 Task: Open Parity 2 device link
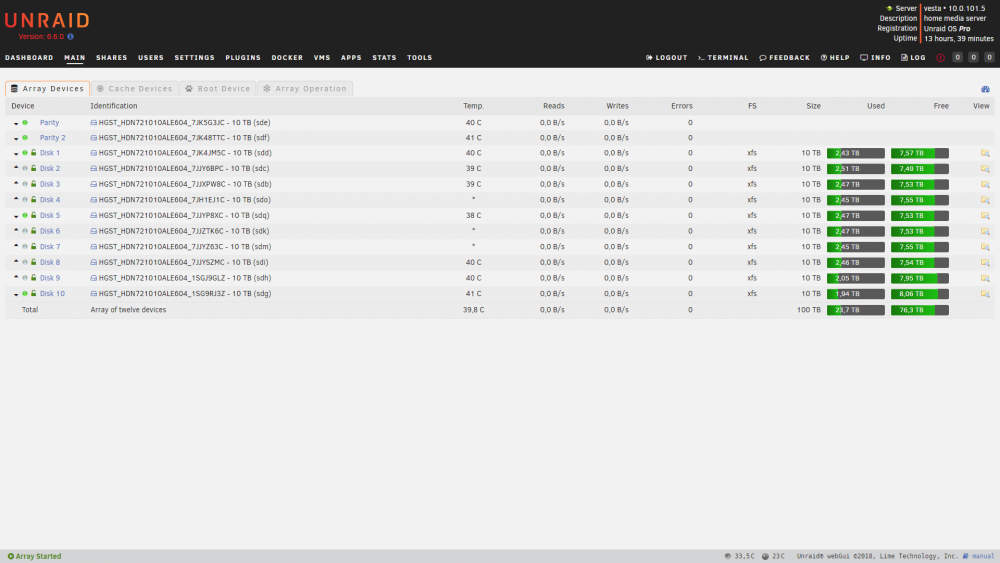52,138
